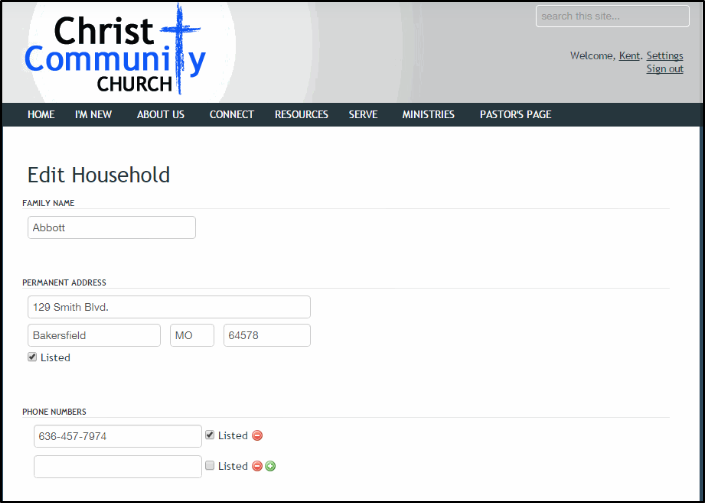This screenshot has width=705, height=503.
Task: Open the I'M NEW menu
Action: coord(93,115)
